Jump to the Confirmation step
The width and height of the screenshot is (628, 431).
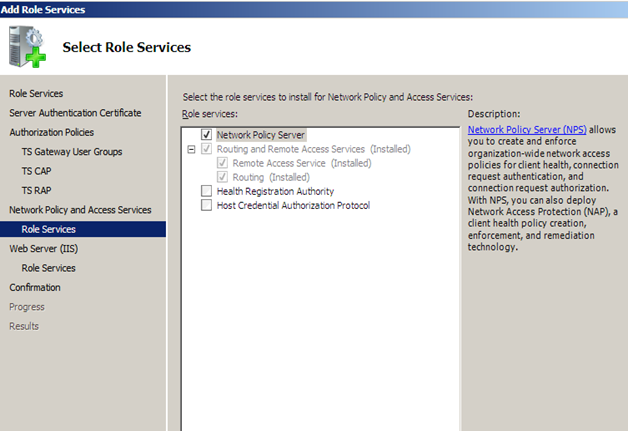point(35,287)
